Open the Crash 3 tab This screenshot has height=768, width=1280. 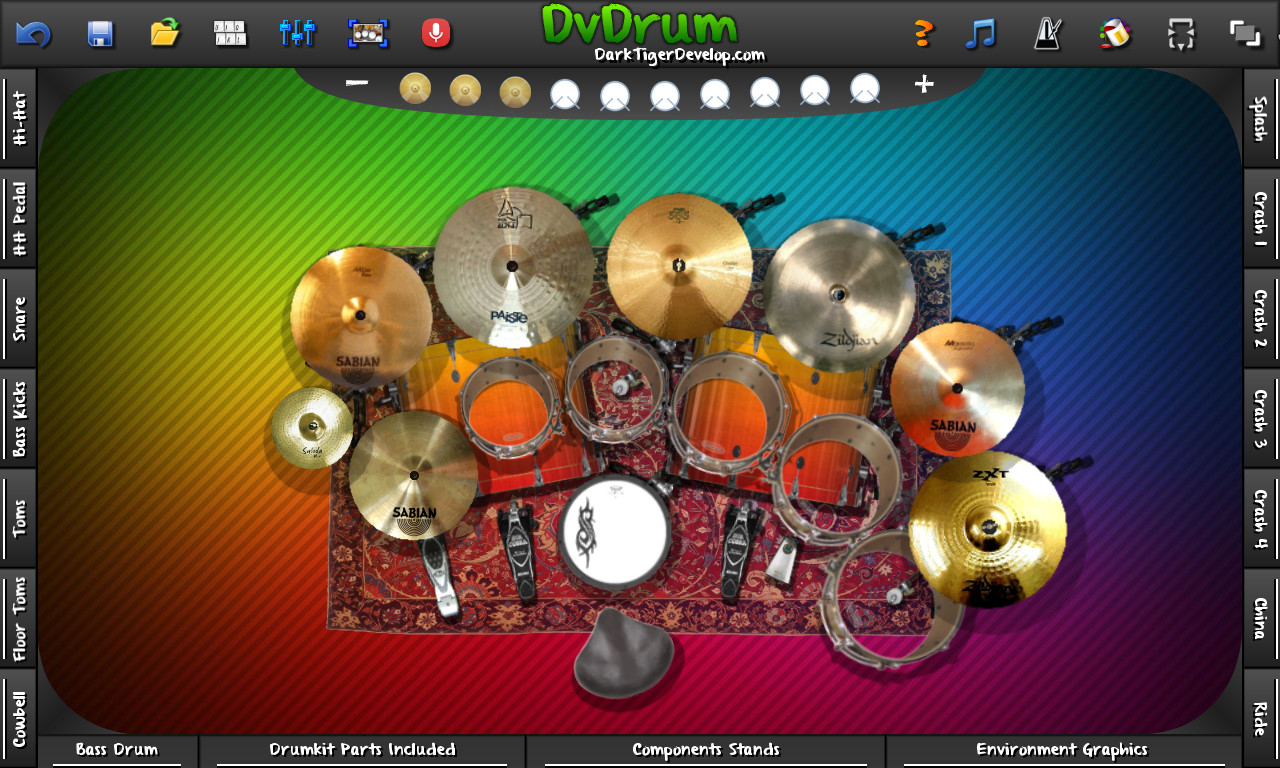(x=1261, y=418)
